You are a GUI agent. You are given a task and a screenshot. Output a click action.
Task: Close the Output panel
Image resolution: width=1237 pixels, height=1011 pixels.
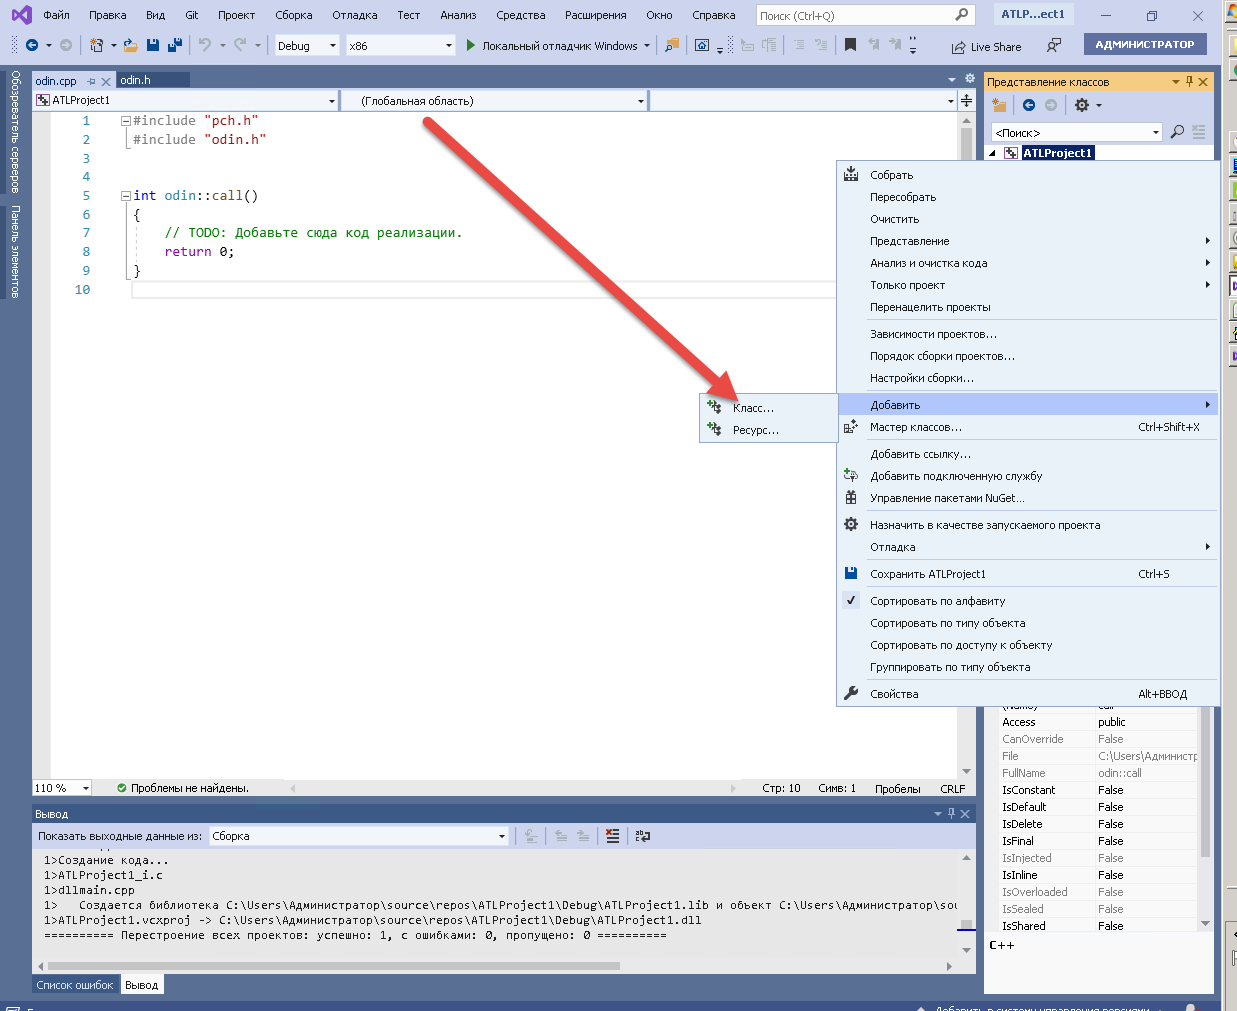click(x=965, y=814)
